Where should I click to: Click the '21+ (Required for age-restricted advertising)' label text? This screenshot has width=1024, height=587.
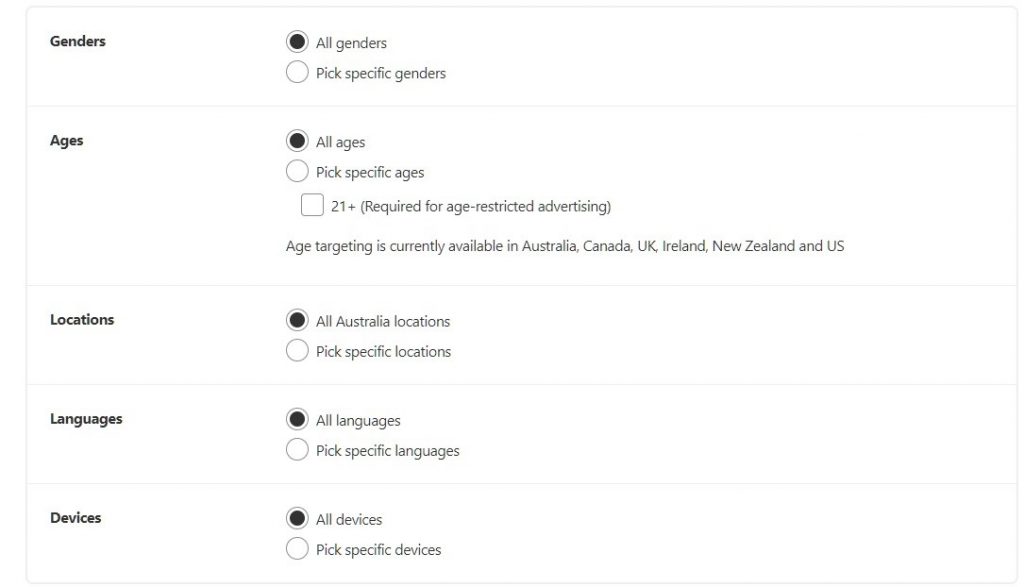(470, 207)
